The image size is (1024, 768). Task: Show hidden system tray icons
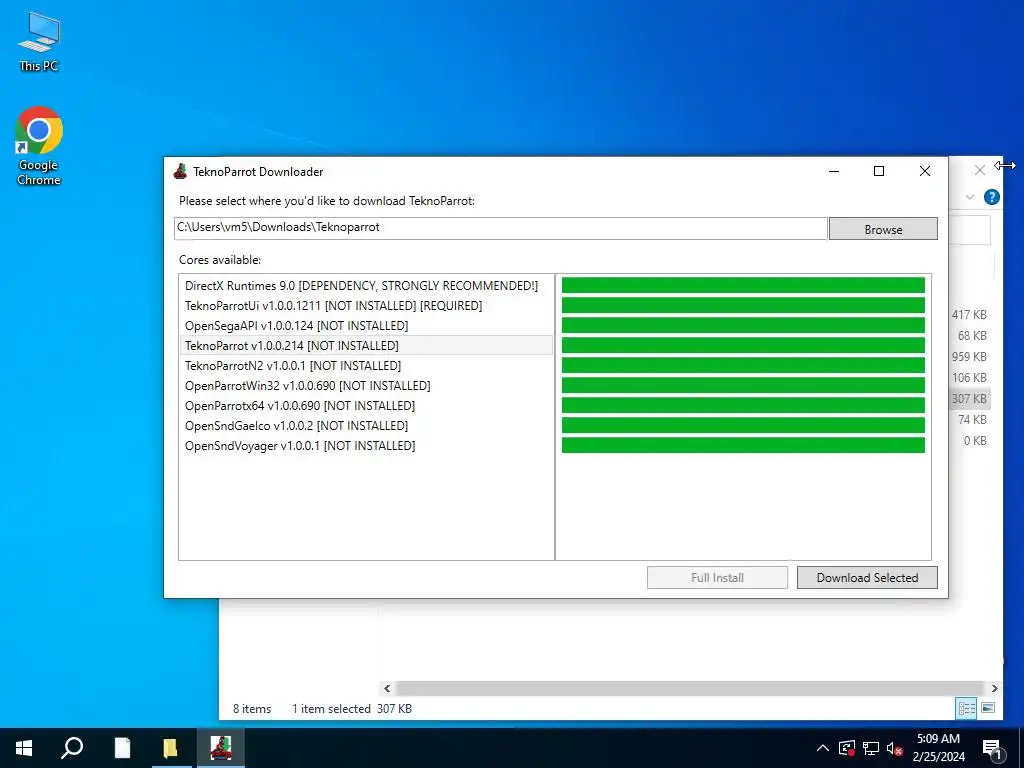click(823, 748)
